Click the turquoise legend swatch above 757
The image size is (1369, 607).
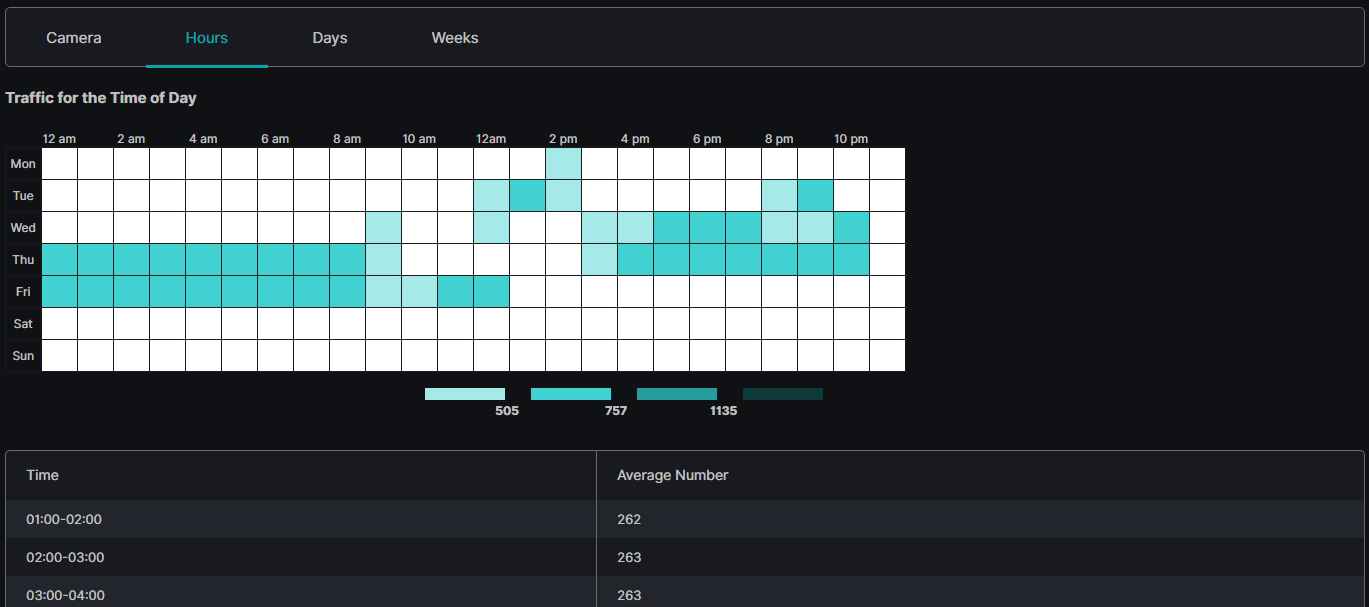571,394
